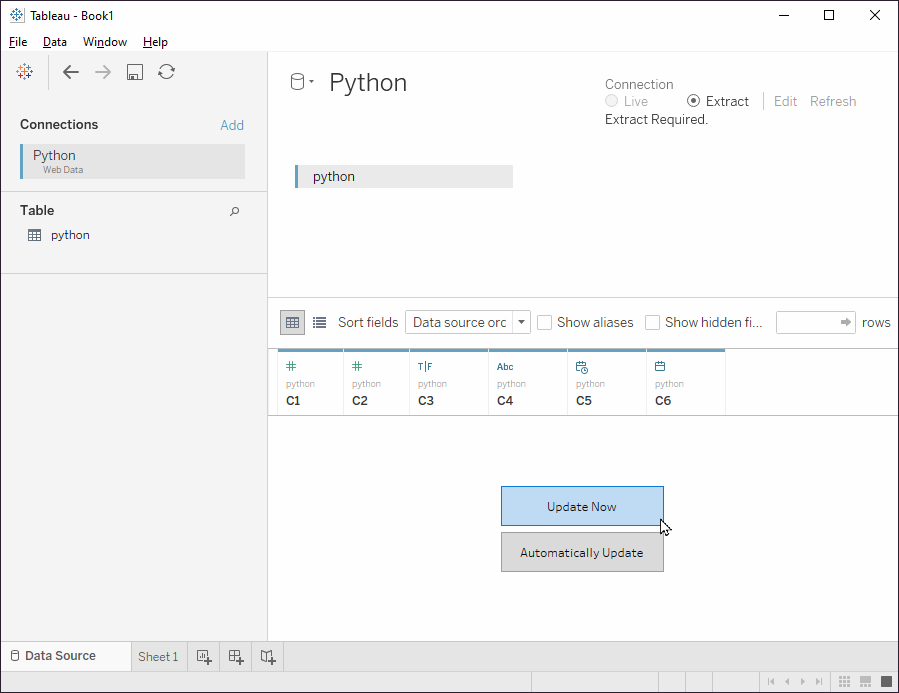Click the rows count input field
The height and width of the screenshot is (693, 899).
point(807,322)
